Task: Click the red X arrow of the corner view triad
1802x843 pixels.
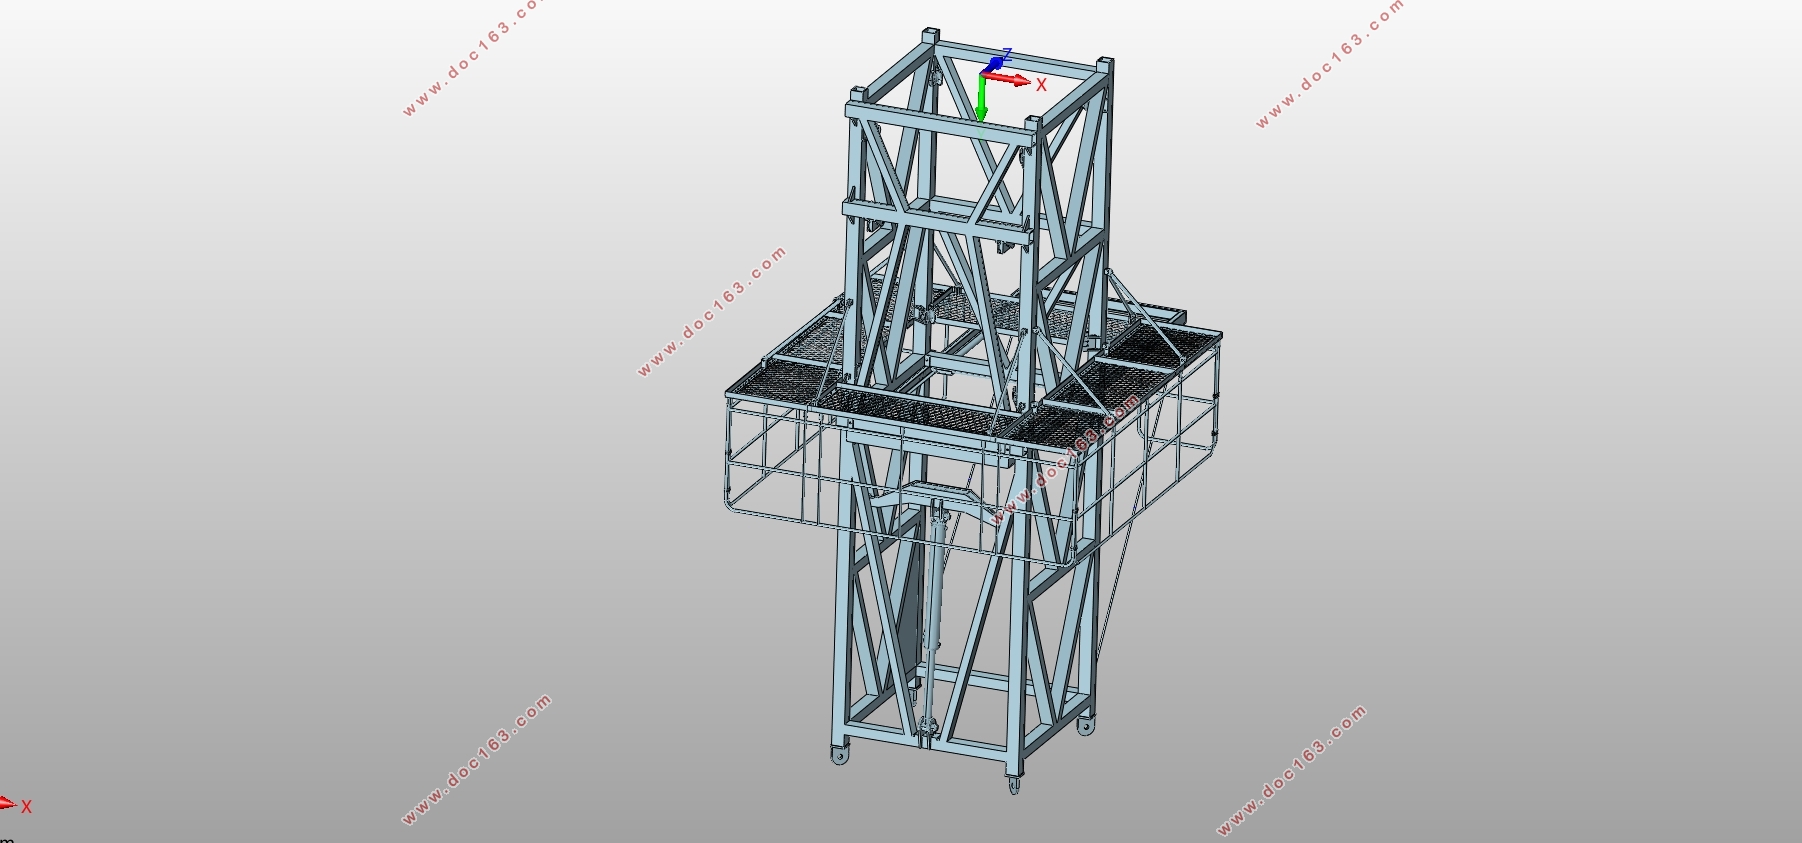Action: click(x=9, y=803)
